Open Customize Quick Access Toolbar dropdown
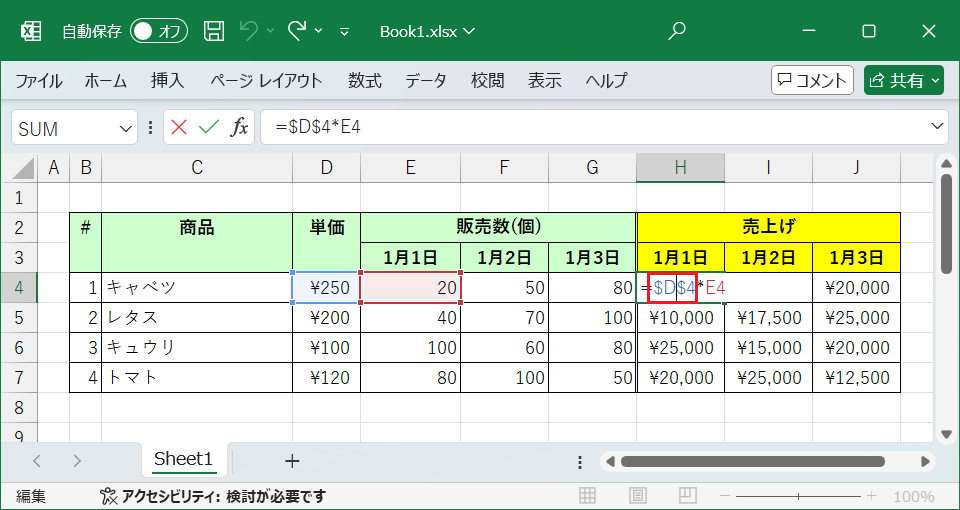 pos(345,31)
